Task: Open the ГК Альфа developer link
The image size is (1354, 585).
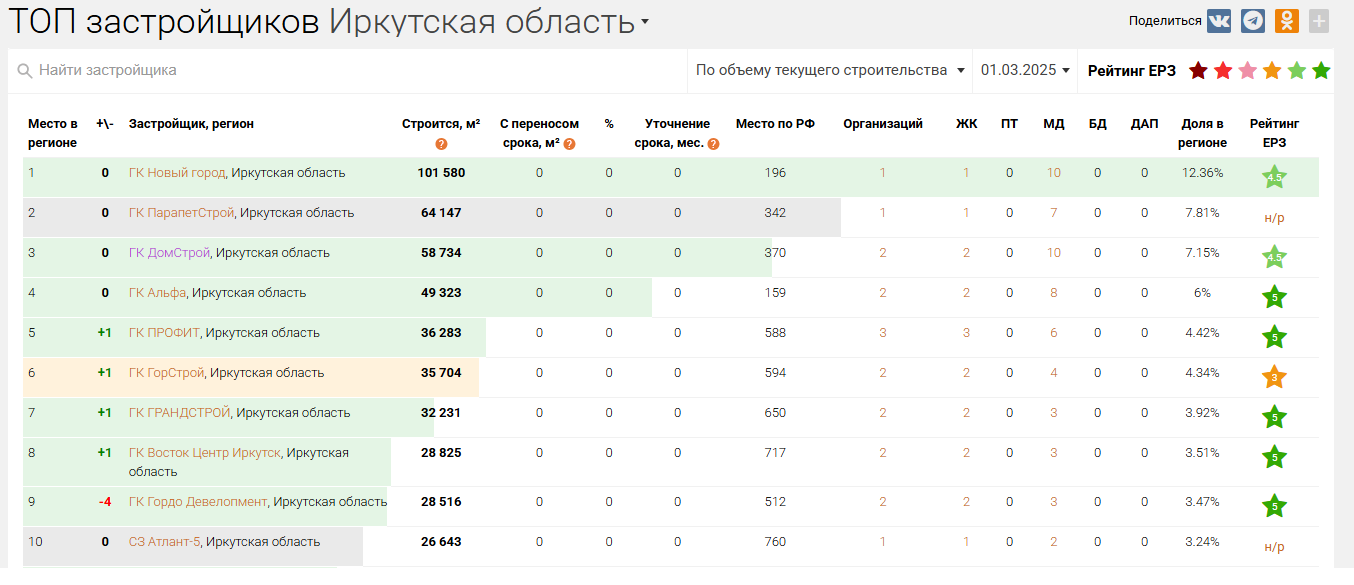Action: tap(157, 293)
